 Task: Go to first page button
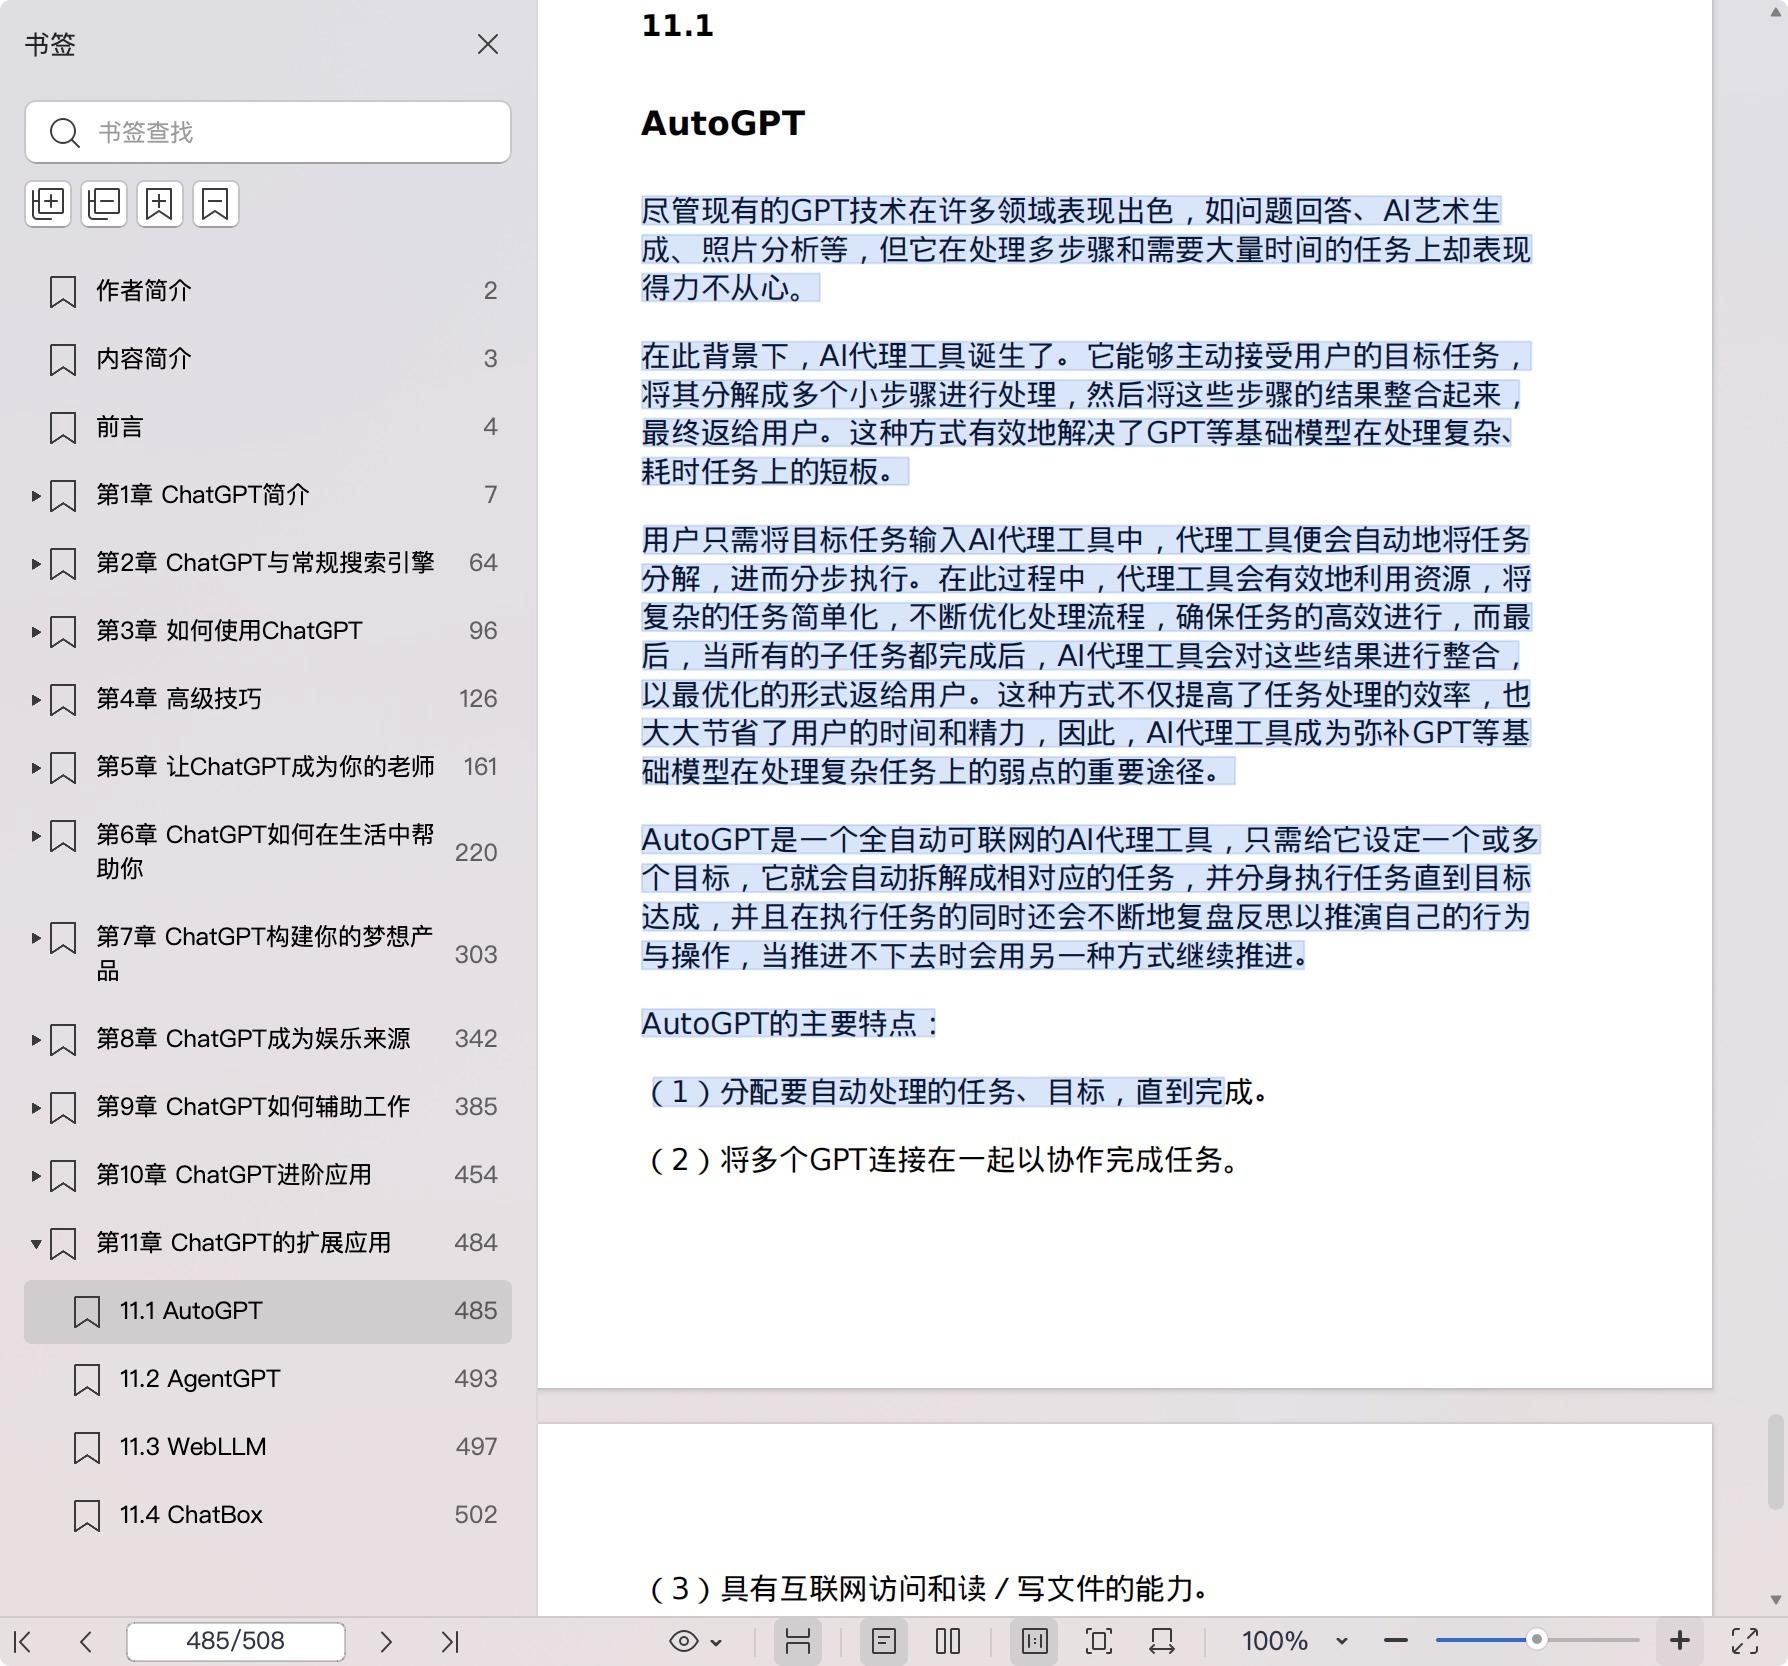pyautogui.click(x=23, y=1641)
